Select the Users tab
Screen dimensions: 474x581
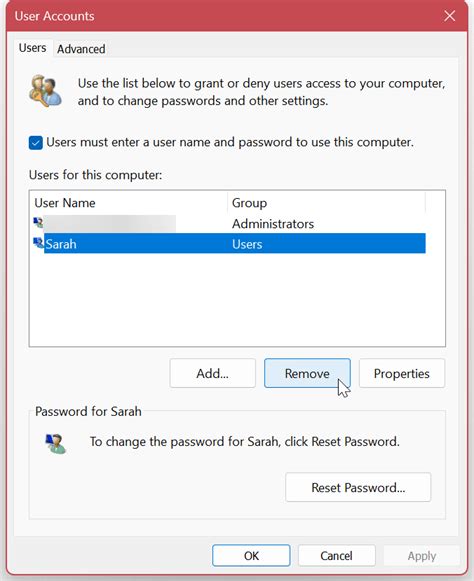coord(33,48)
